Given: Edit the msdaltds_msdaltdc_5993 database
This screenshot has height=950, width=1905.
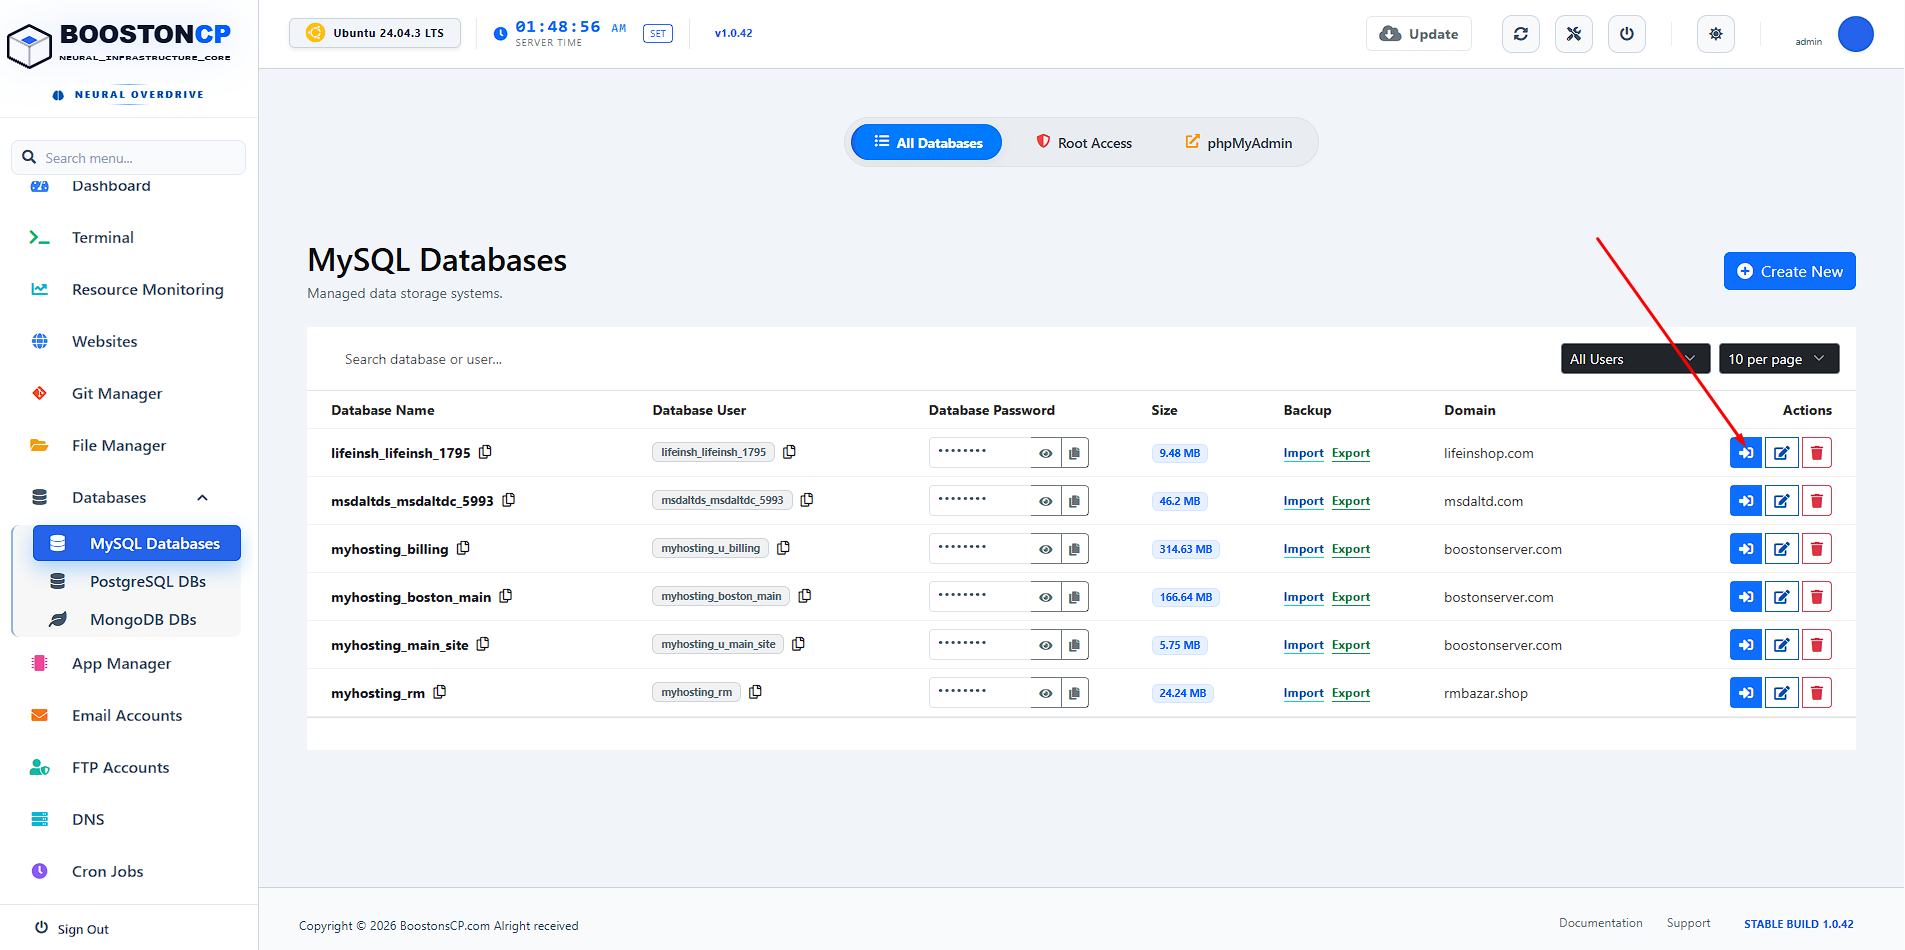Looking at the screenshot, I should [1781, 501].
